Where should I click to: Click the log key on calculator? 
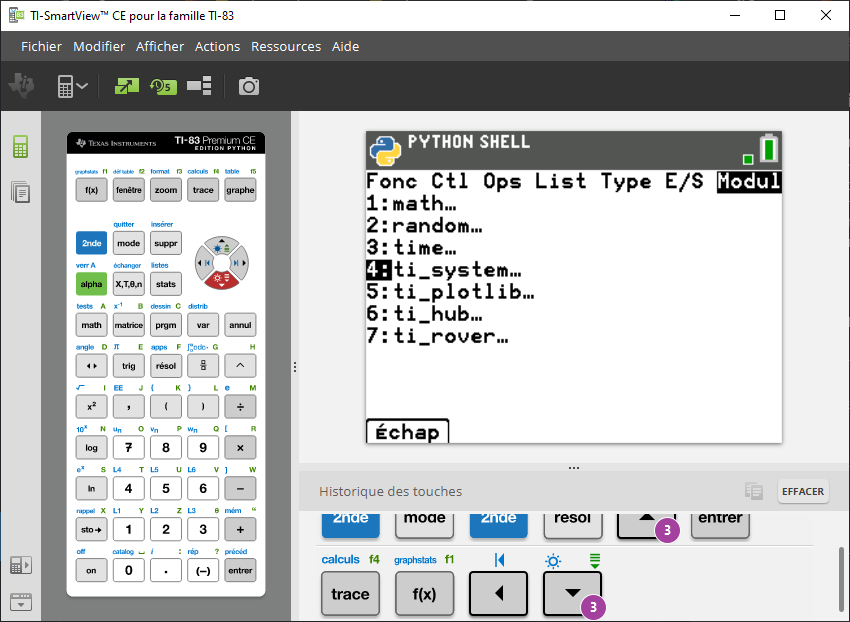92,447
